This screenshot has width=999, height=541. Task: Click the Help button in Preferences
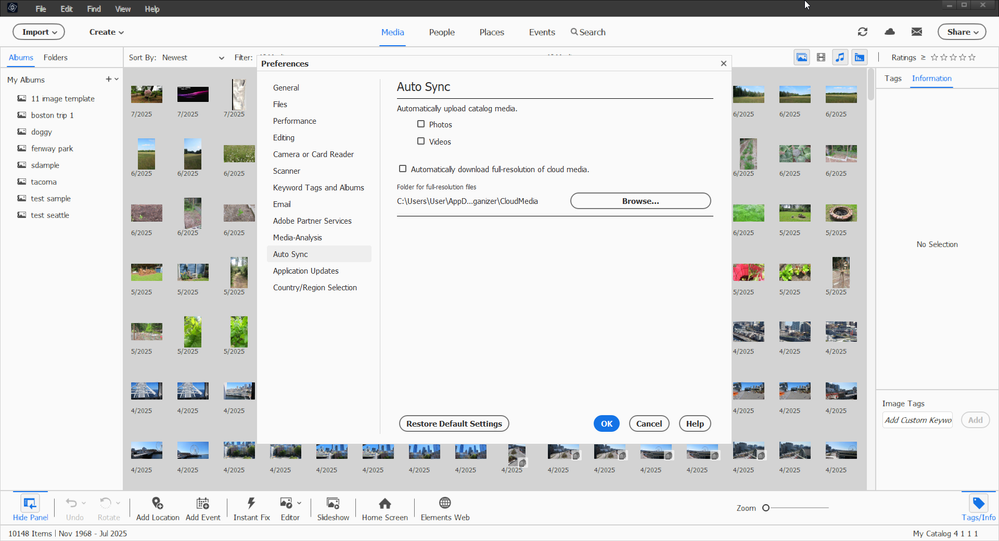pyautogui.click(x=694, y=424)
